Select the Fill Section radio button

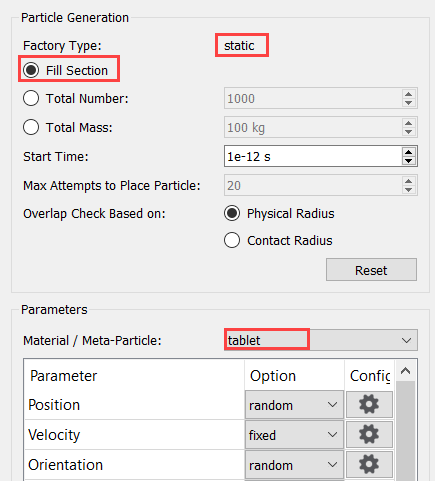click(x=31, y=70)
